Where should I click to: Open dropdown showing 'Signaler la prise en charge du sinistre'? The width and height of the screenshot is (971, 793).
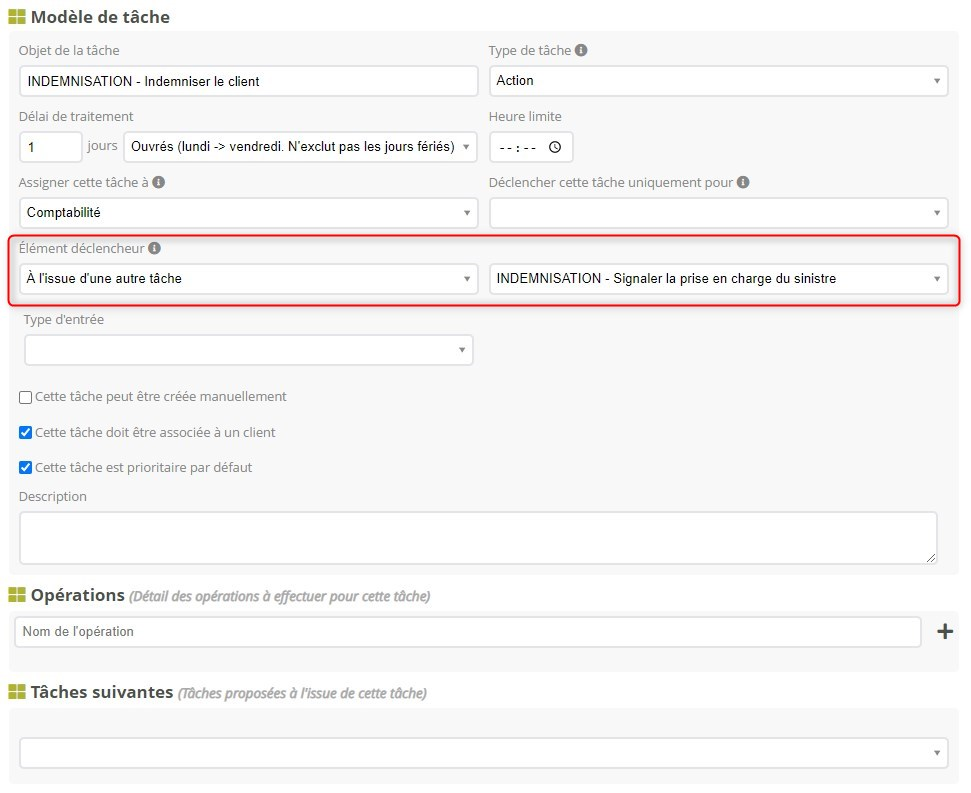point(718,279)
